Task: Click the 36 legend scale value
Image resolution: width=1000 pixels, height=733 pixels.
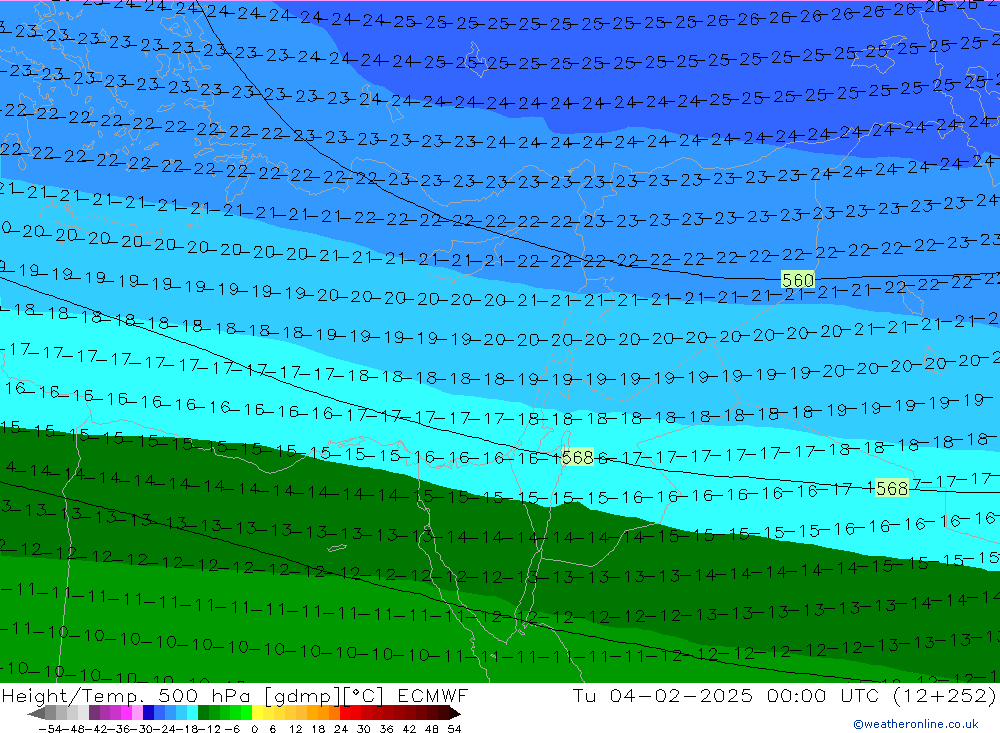Action: click(x=386, y=729)
